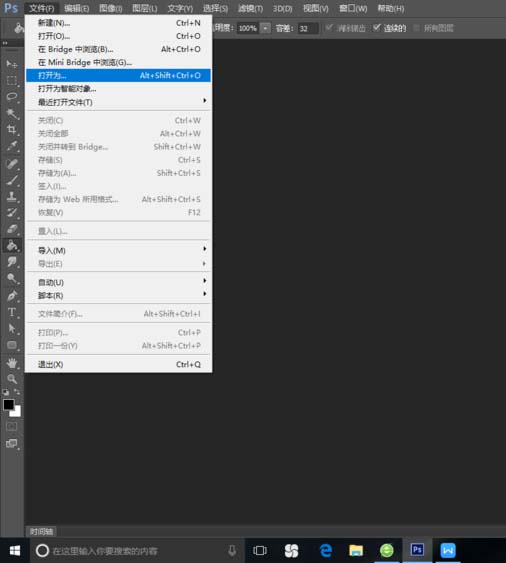Click the 时间轴 panel tab
The width and height of the screenshot is (506, 563).
pyautogui.click(x=41, y=531)
